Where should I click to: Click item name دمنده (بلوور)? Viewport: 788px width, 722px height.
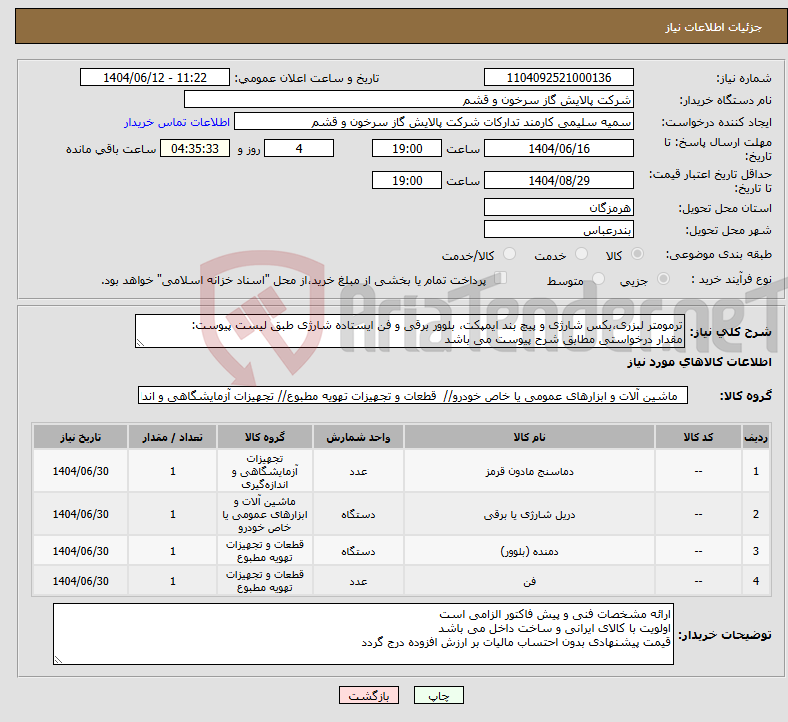(529, 551)
